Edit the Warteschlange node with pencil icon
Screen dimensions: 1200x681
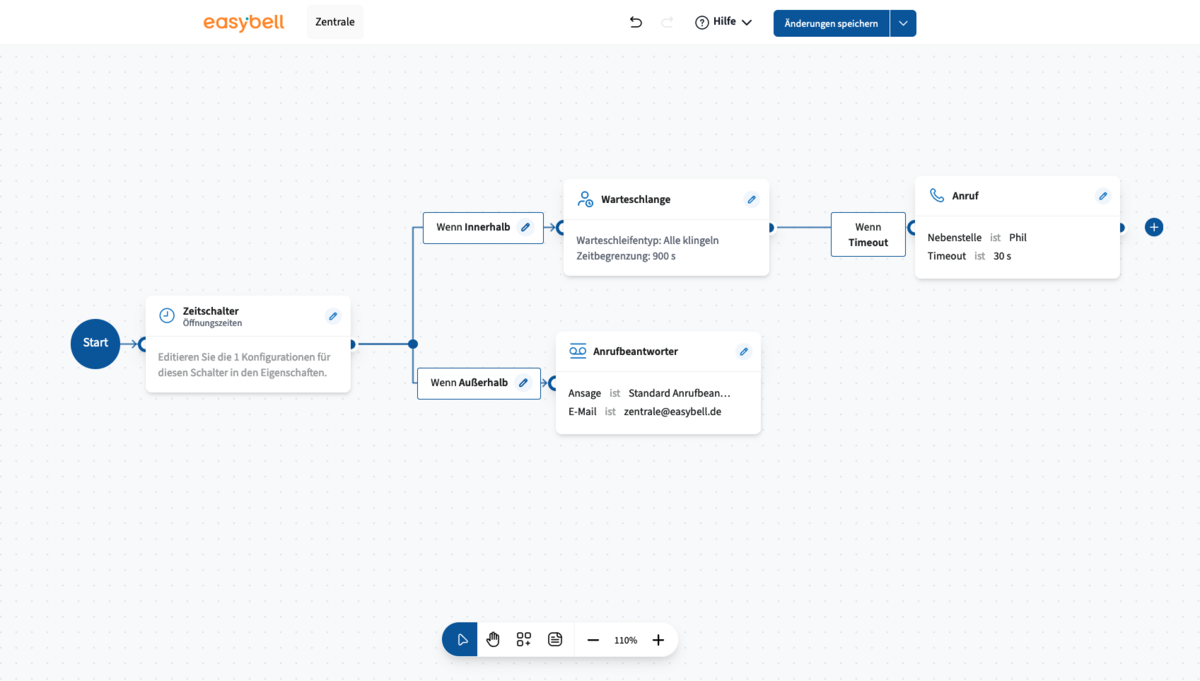pos(751,199)
